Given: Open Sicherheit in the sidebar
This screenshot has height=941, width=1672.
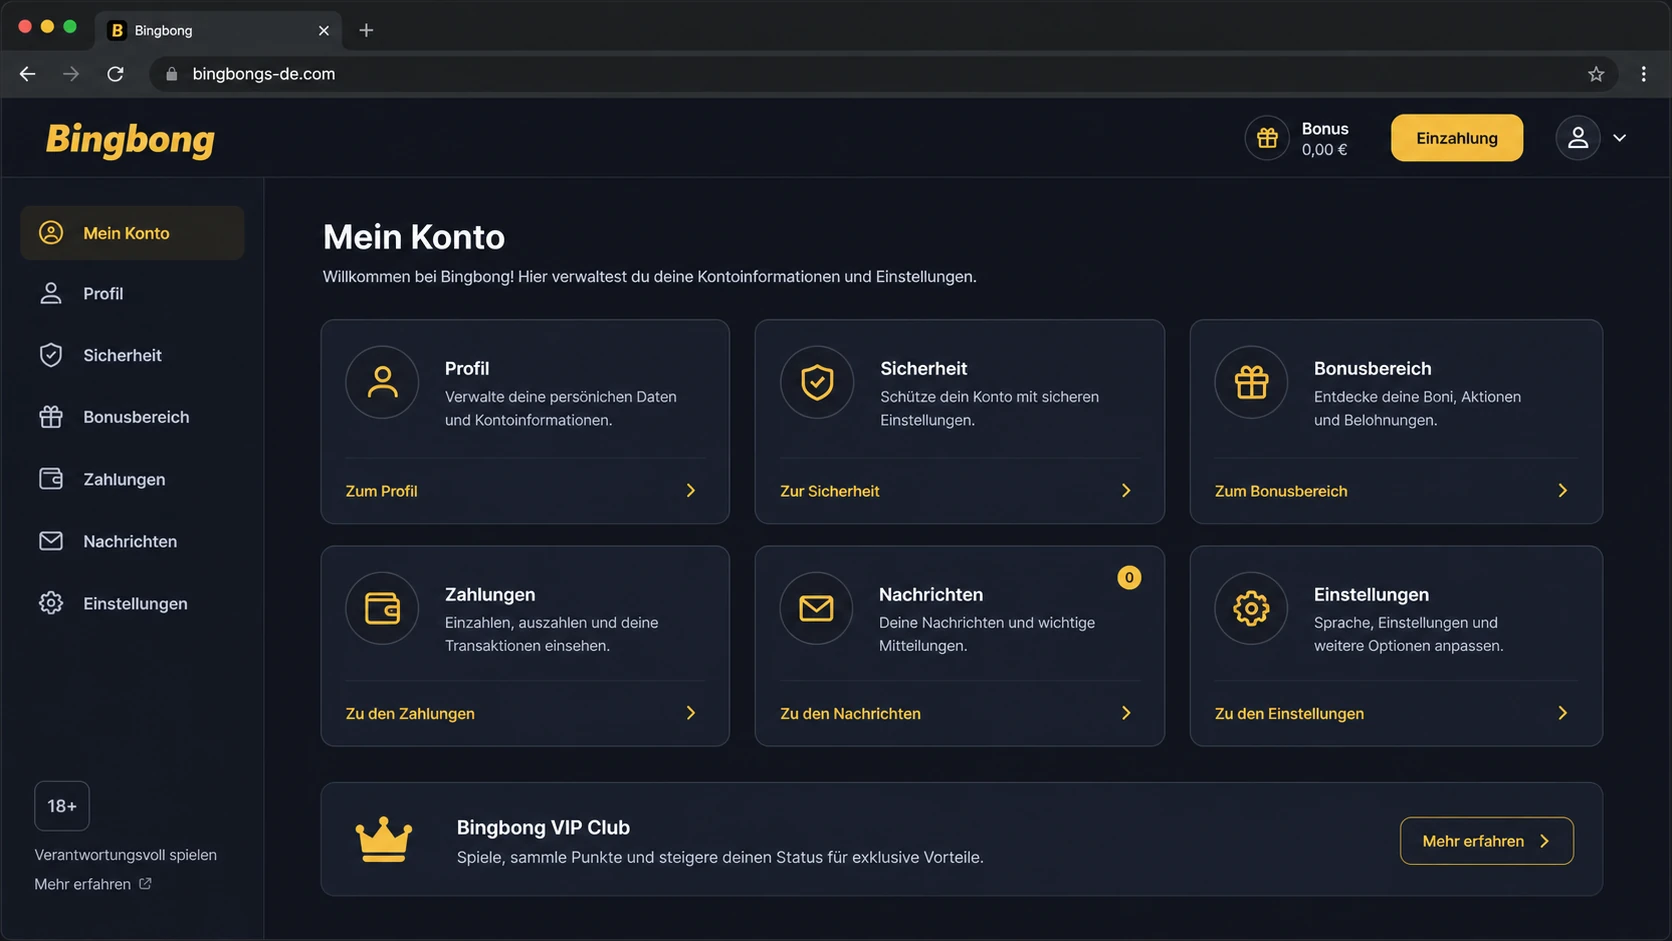Looking at the screenshot, I should click(132, 355).
